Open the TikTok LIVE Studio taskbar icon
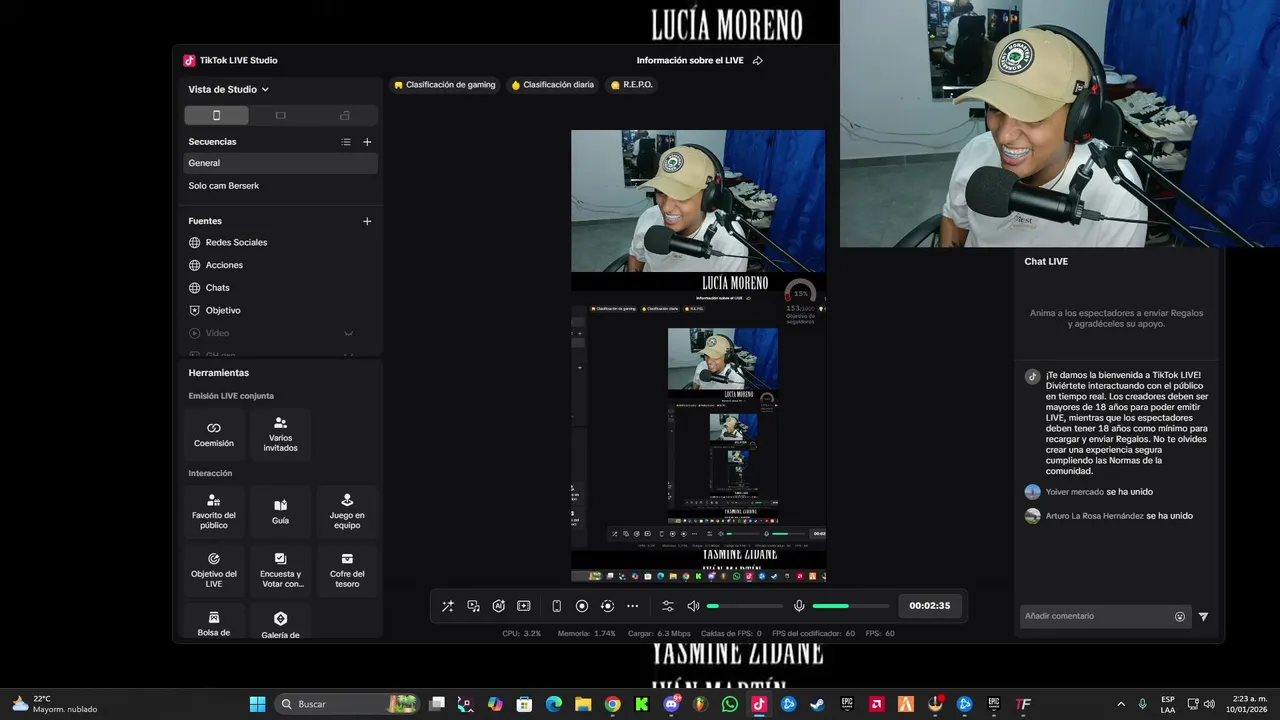The image size is (1280, 720). (x=759, y=704)
